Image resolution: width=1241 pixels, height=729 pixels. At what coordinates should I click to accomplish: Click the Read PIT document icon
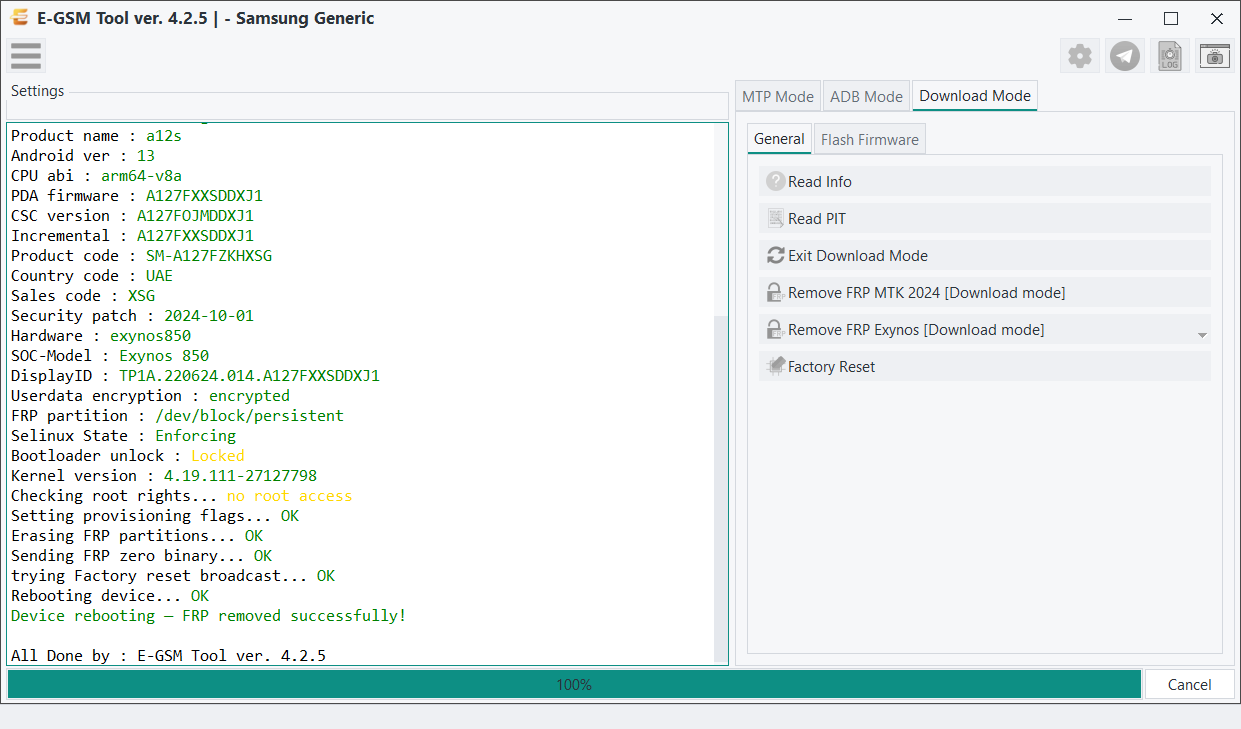[775, 218]
